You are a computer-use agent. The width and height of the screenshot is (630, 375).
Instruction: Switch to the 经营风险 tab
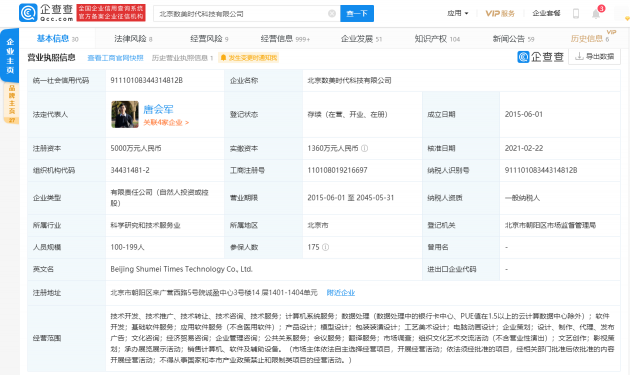[x=209, y=39]
